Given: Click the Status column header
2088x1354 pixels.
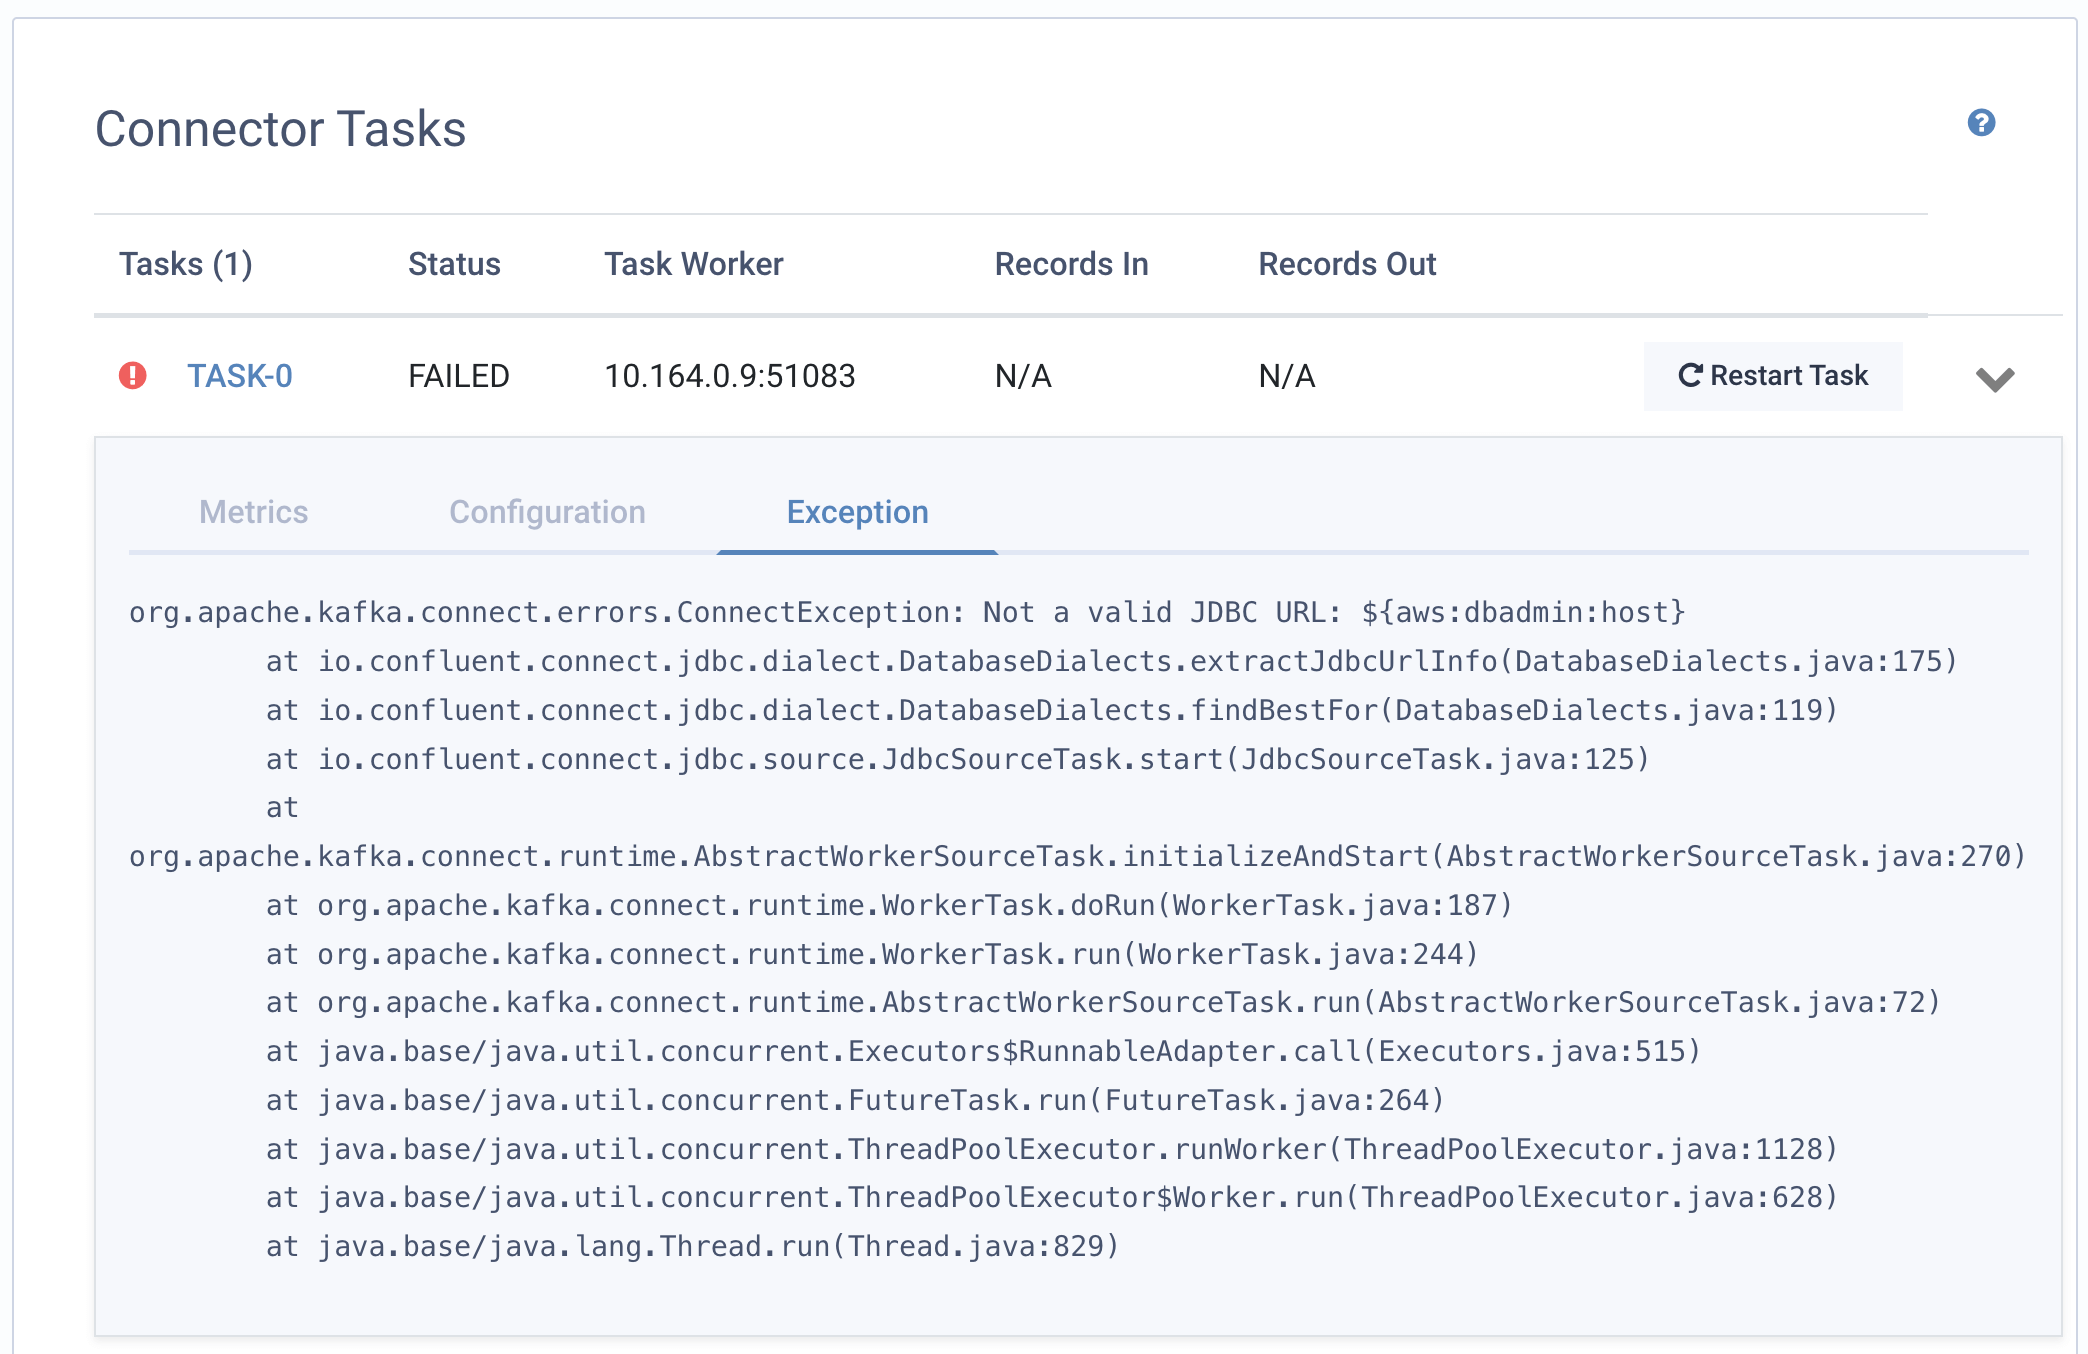Looking at the screenshot, I should pos(454,264).
